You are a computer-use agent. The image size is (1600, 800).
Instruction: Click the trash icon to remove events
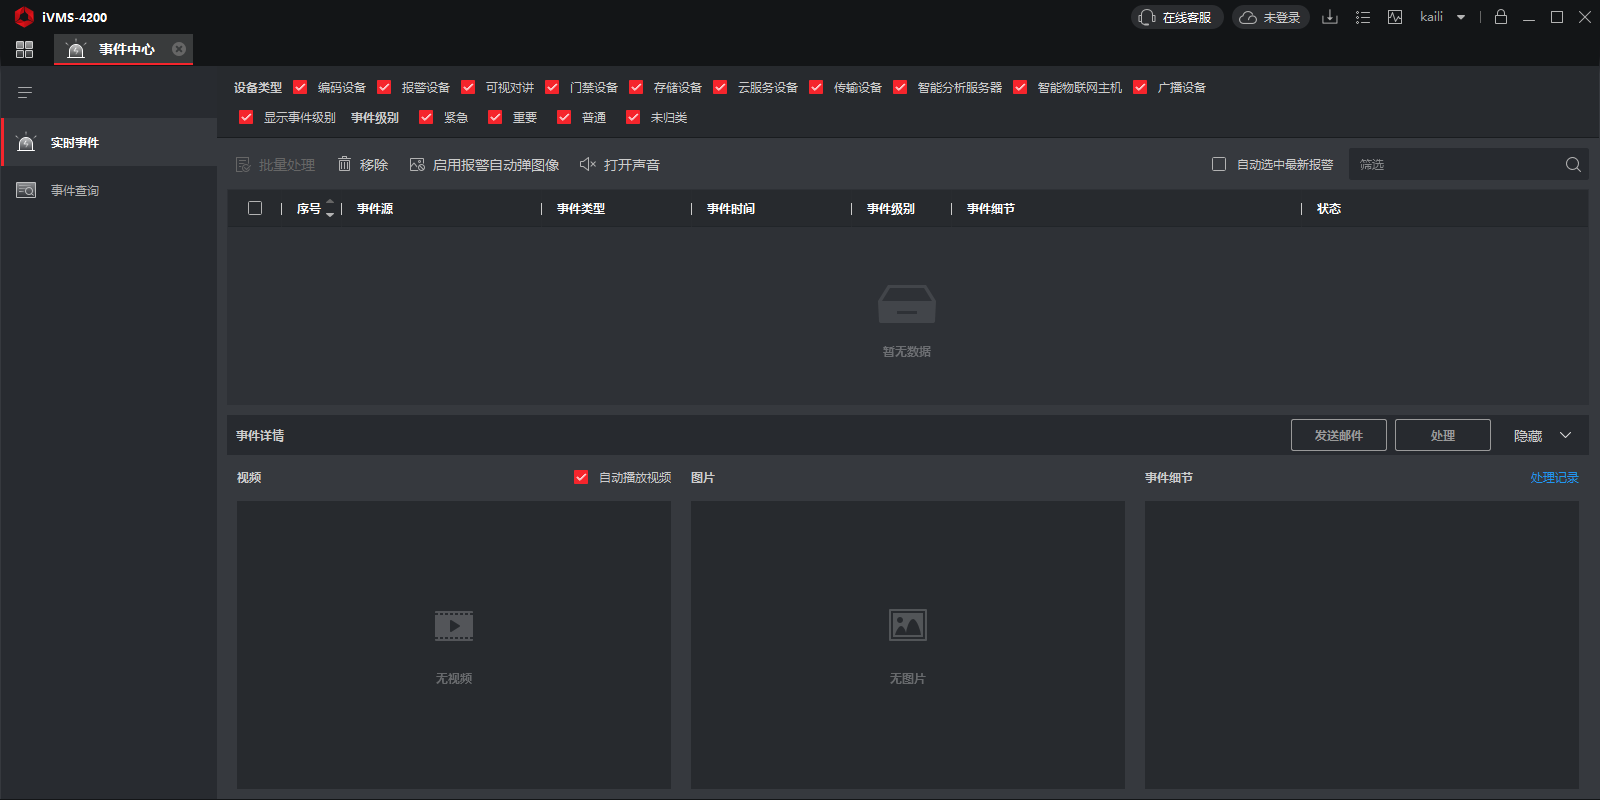click(x=344, y=165)
